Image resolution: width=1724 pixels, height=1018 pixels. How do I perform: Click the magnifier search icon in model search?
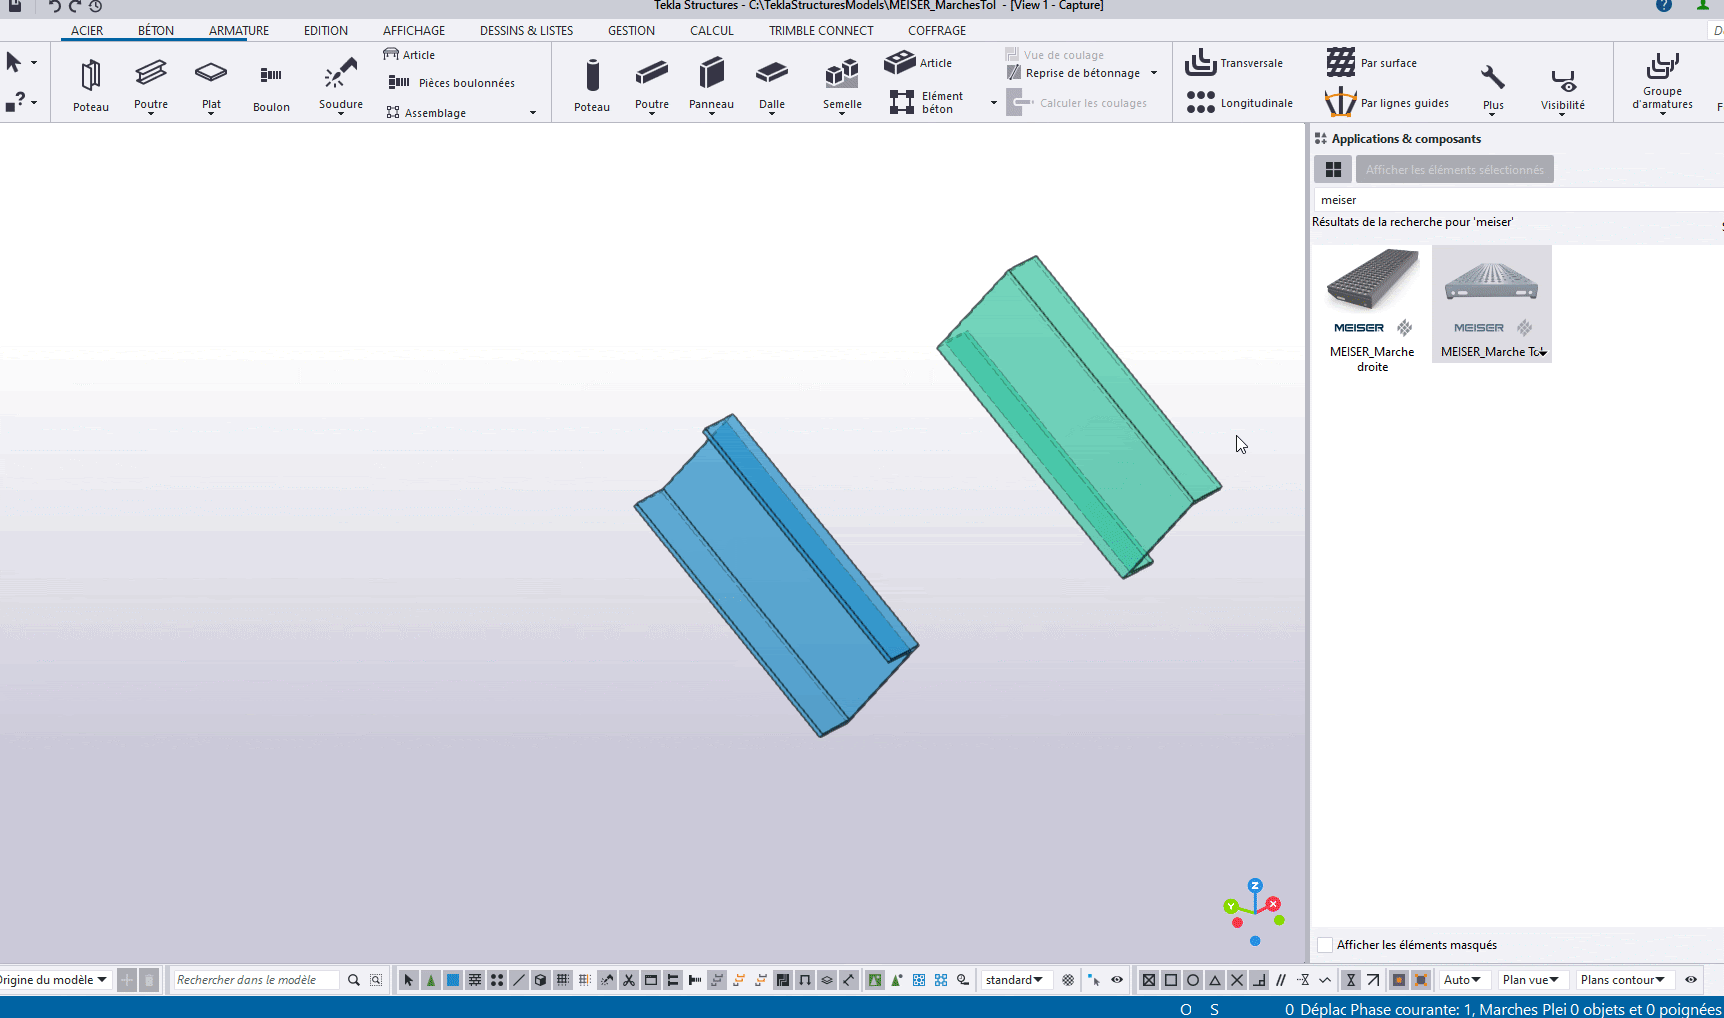pyautogui.click(x=354, y=980)
